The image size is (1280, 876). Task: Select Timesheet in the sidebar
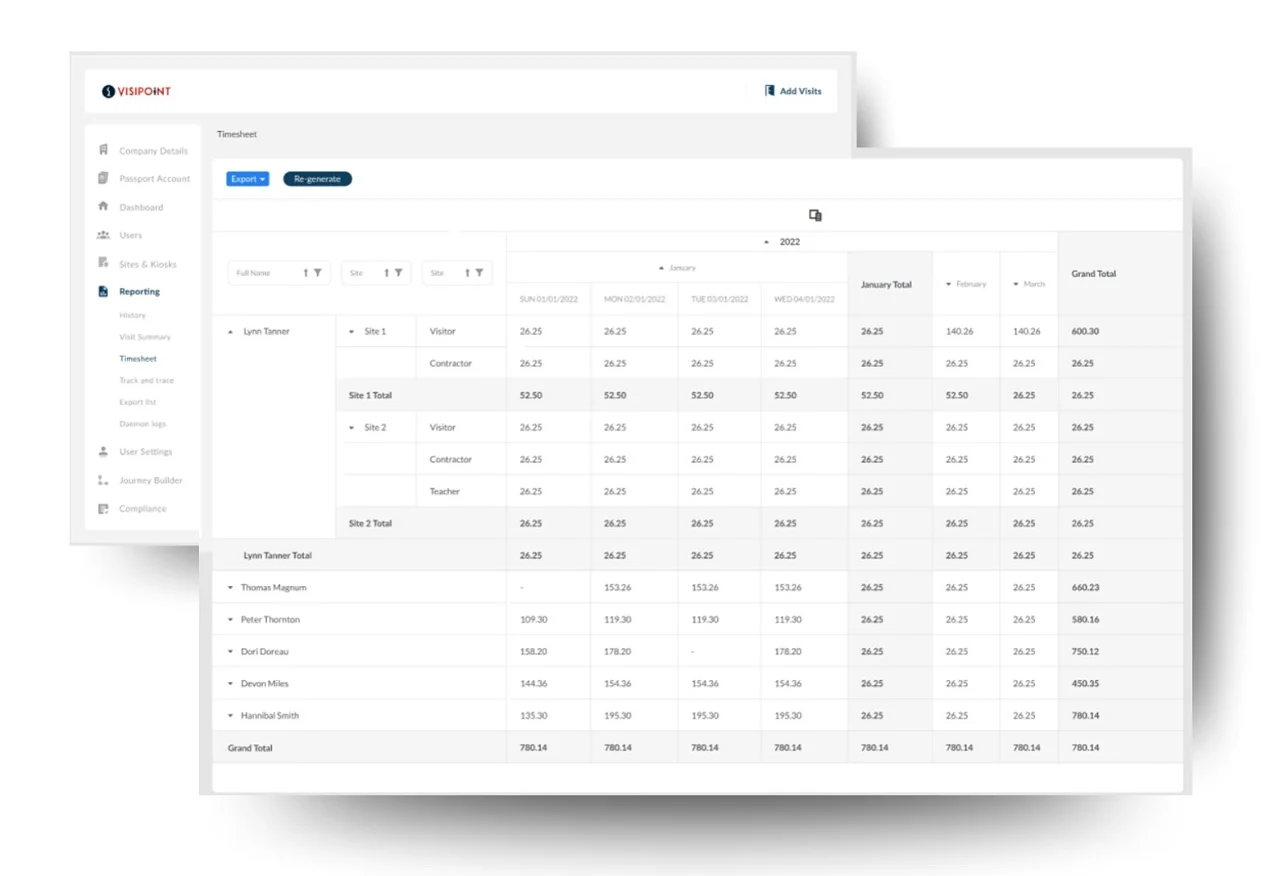pyautogui.click(x=138, y=358)
